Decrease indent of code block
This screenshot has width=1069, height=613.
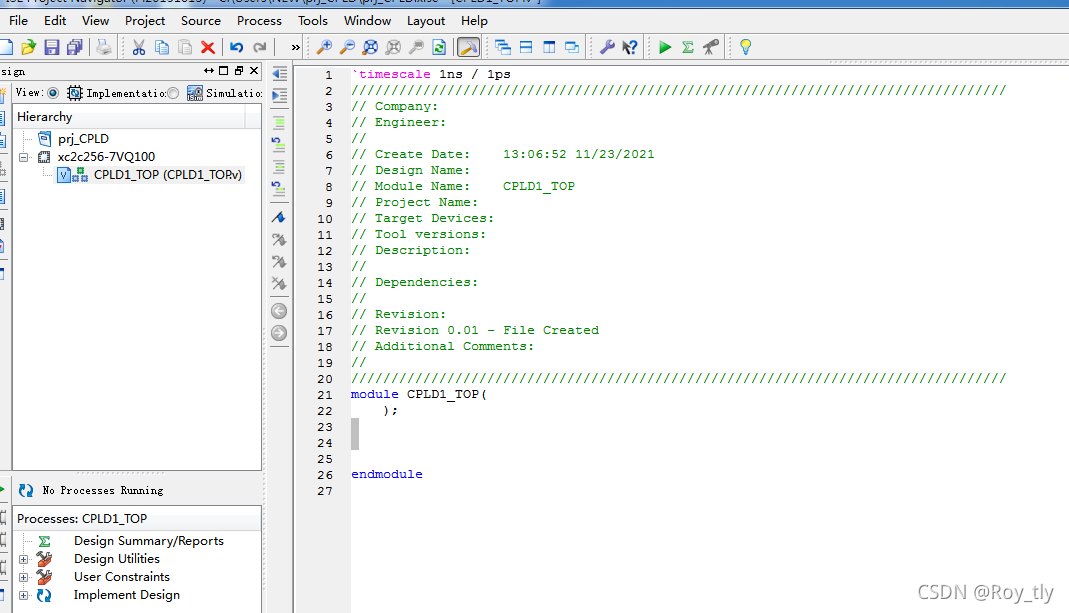pos(280,74)
